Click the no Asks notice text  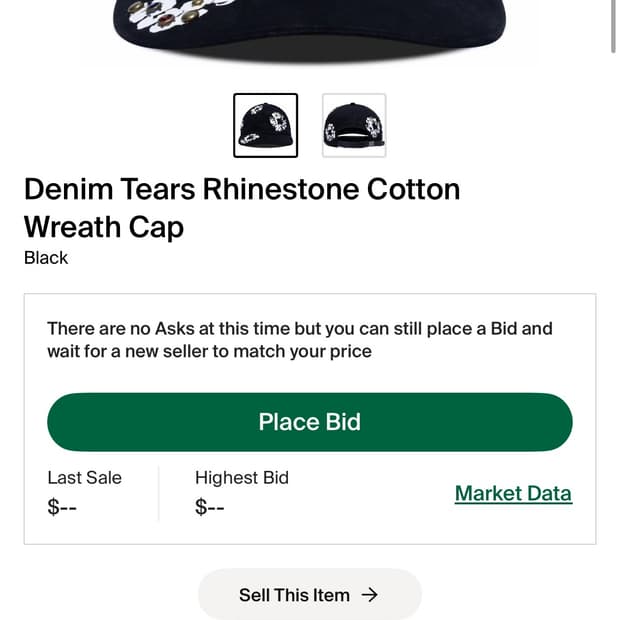300,340
